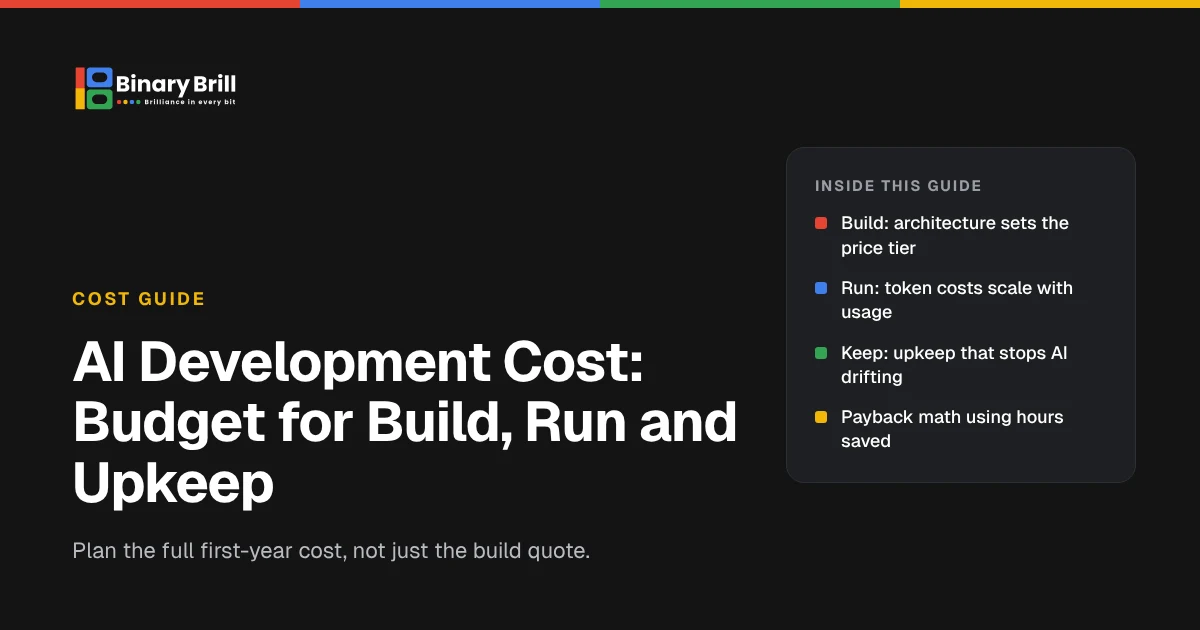Click the tagline 'Brilliance in every bit'
Screen dimensions: 1200x630
(190, 102)
